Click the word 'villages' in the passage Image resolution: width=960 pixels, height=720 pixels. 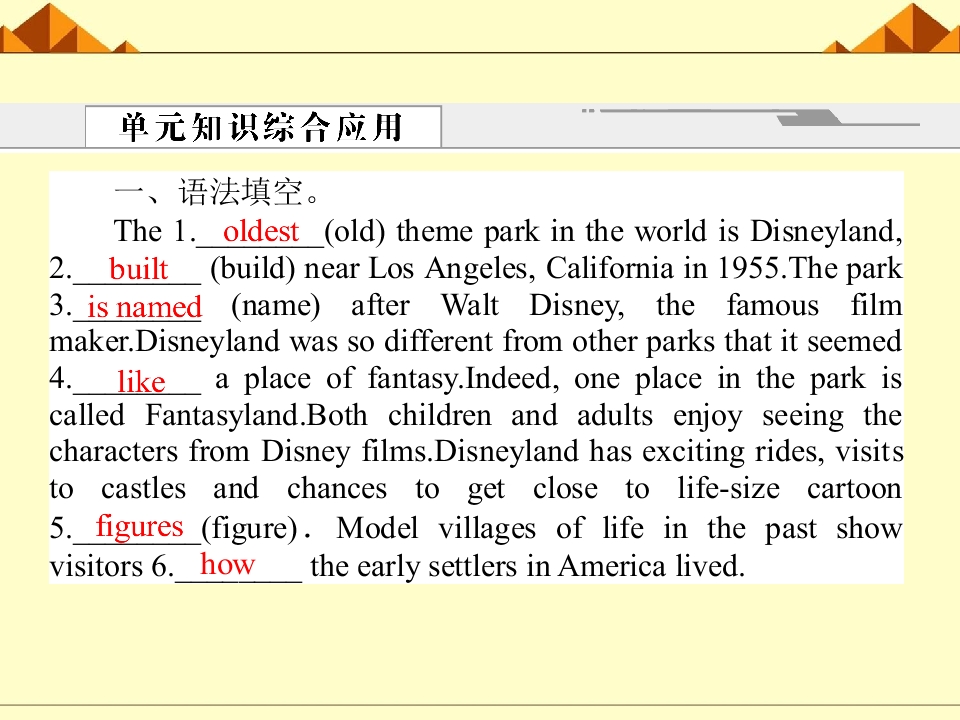(x=487, y=529)
